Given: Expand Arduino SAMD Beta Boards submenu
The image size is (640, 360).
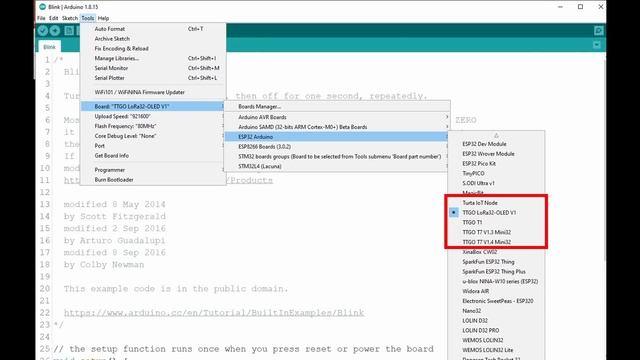Looking at the screenshot, I should tap(338, 127).
